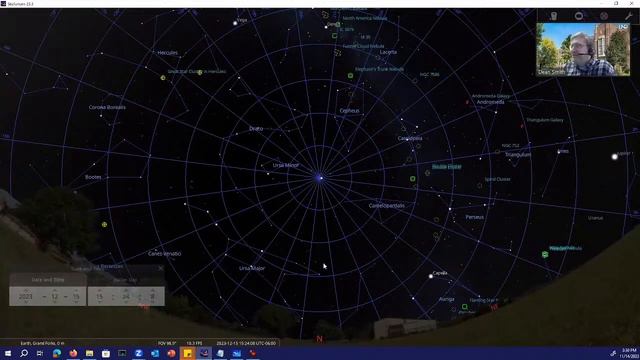This screenshot has width=640, height=360.
Task: Launch Firefox from the taskbar
Action: (x=73, y=353)
